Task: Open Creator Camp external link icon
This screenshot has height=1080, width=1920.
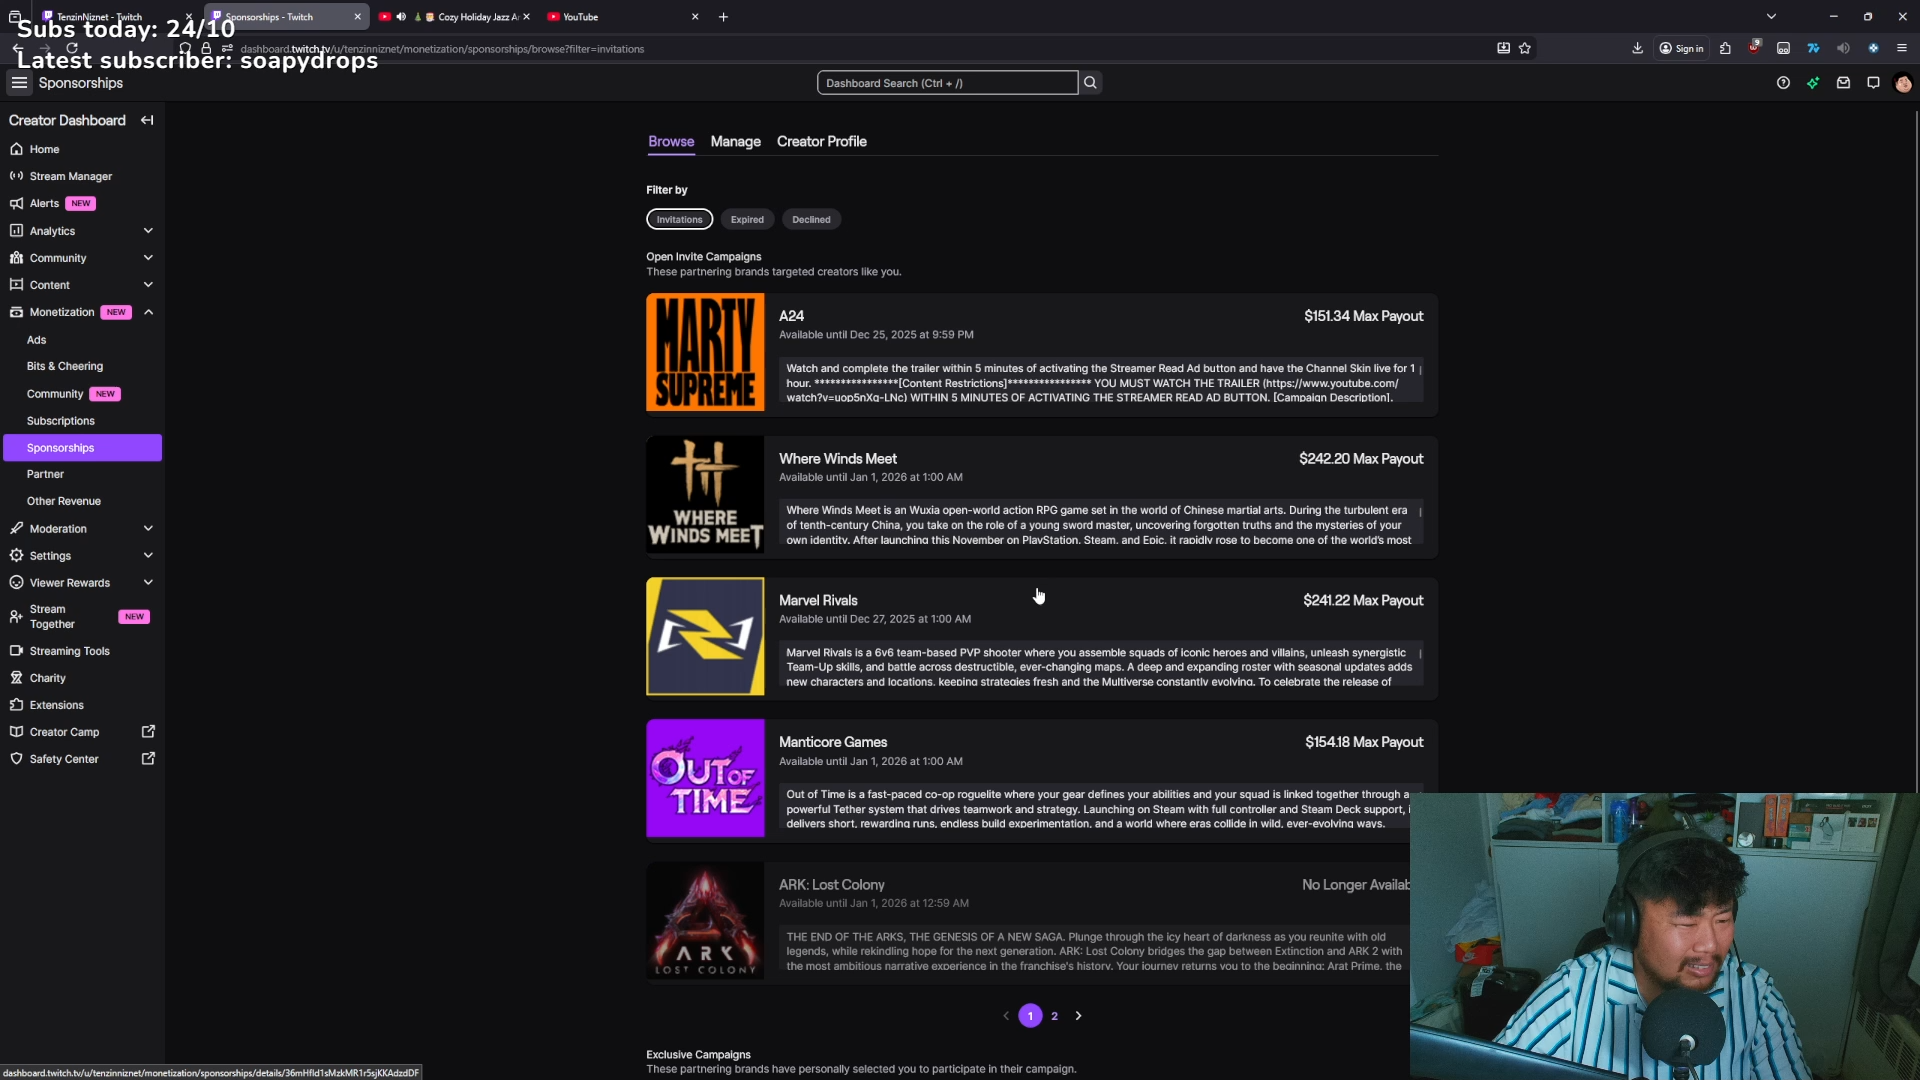Action: (148, 732)
